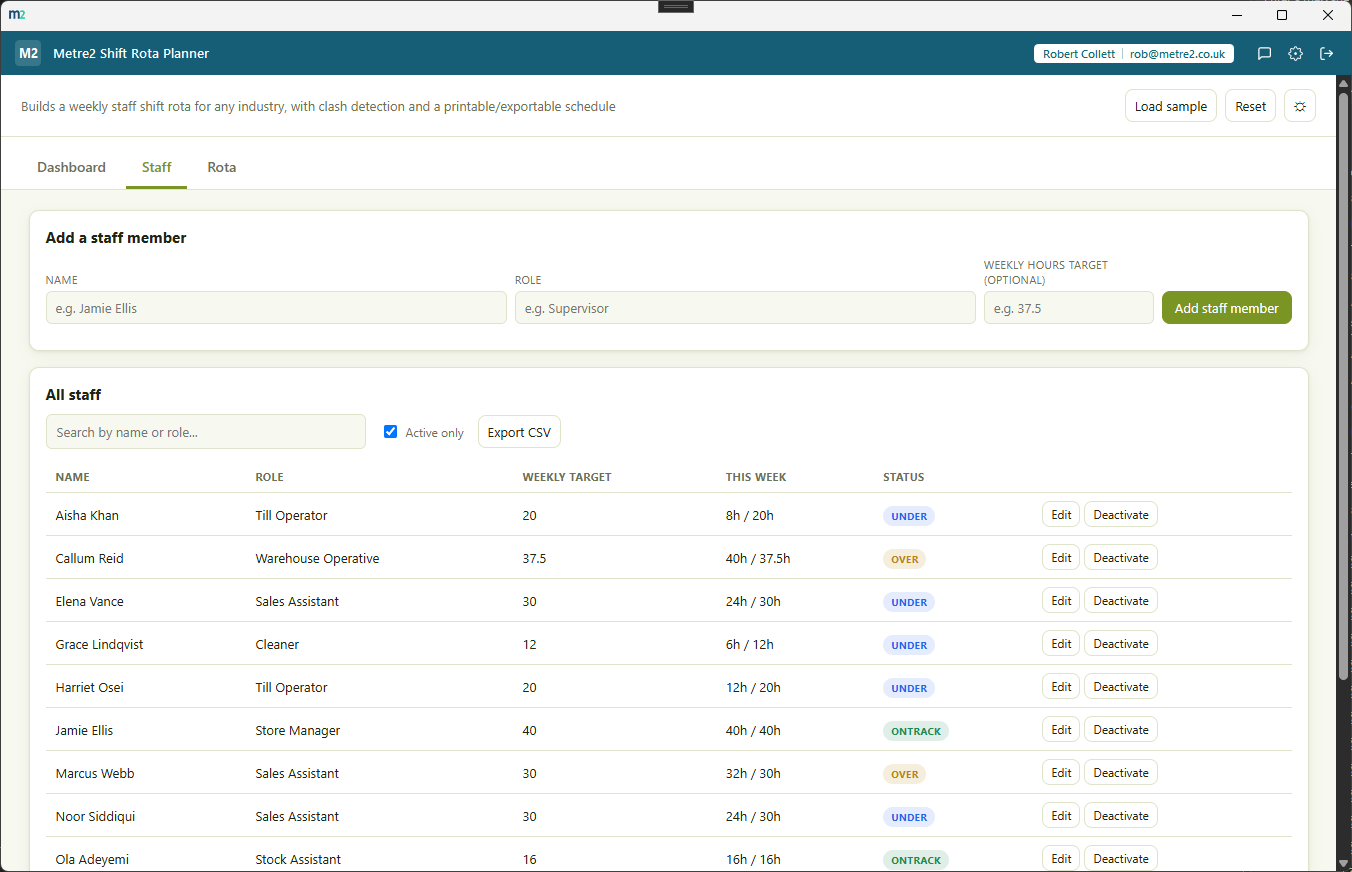Export the staff list as CSV
The width and height of the screenshot is (1352, 872).
(x=519, y=432)
